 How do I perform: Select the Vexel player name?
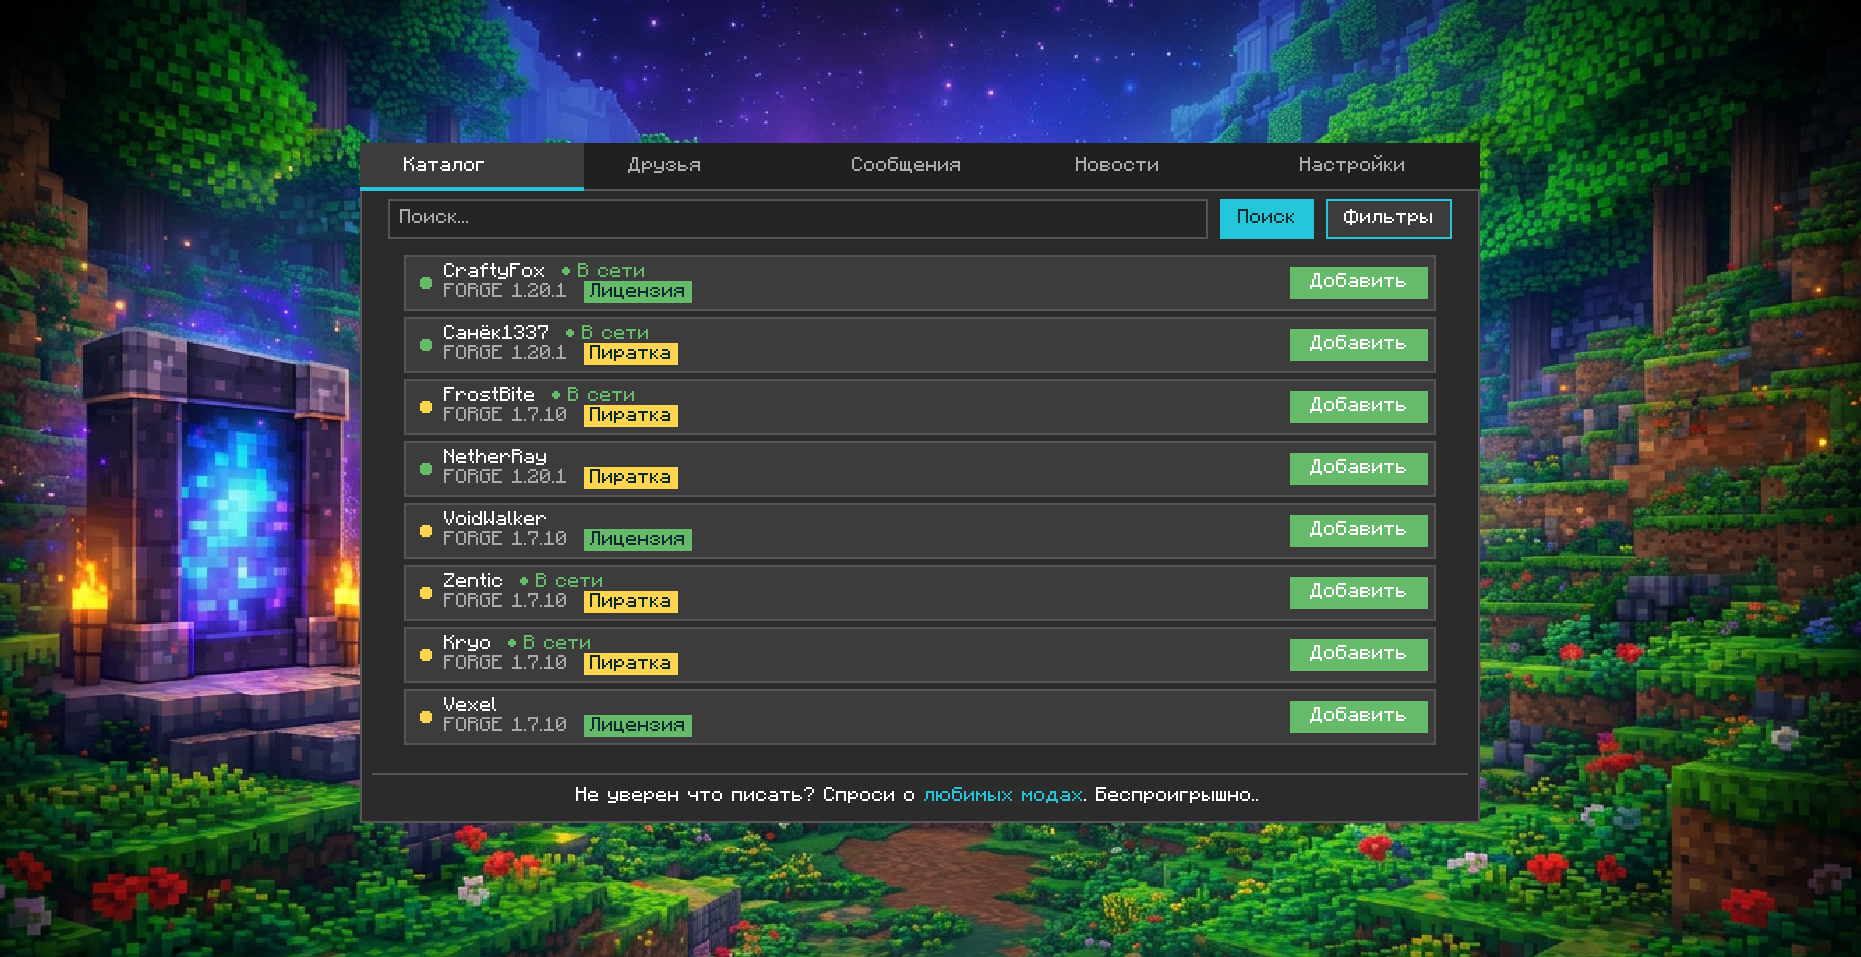coord(469,704)
